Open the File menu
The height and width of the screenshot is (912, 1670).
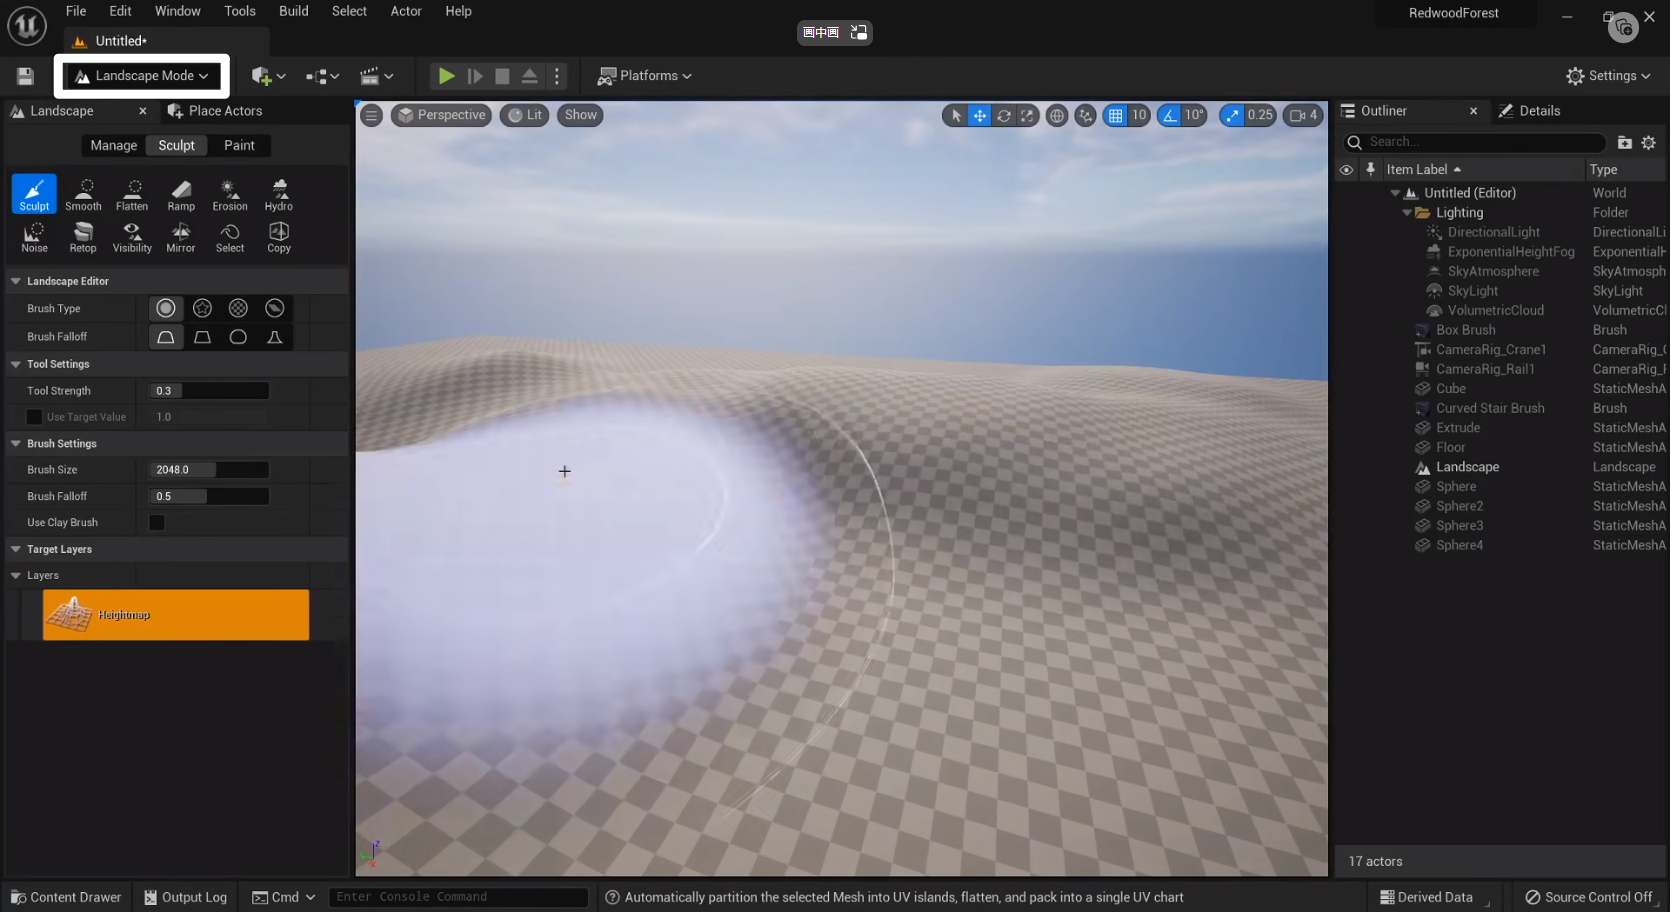pyautogui.click(x=76, y=11)
